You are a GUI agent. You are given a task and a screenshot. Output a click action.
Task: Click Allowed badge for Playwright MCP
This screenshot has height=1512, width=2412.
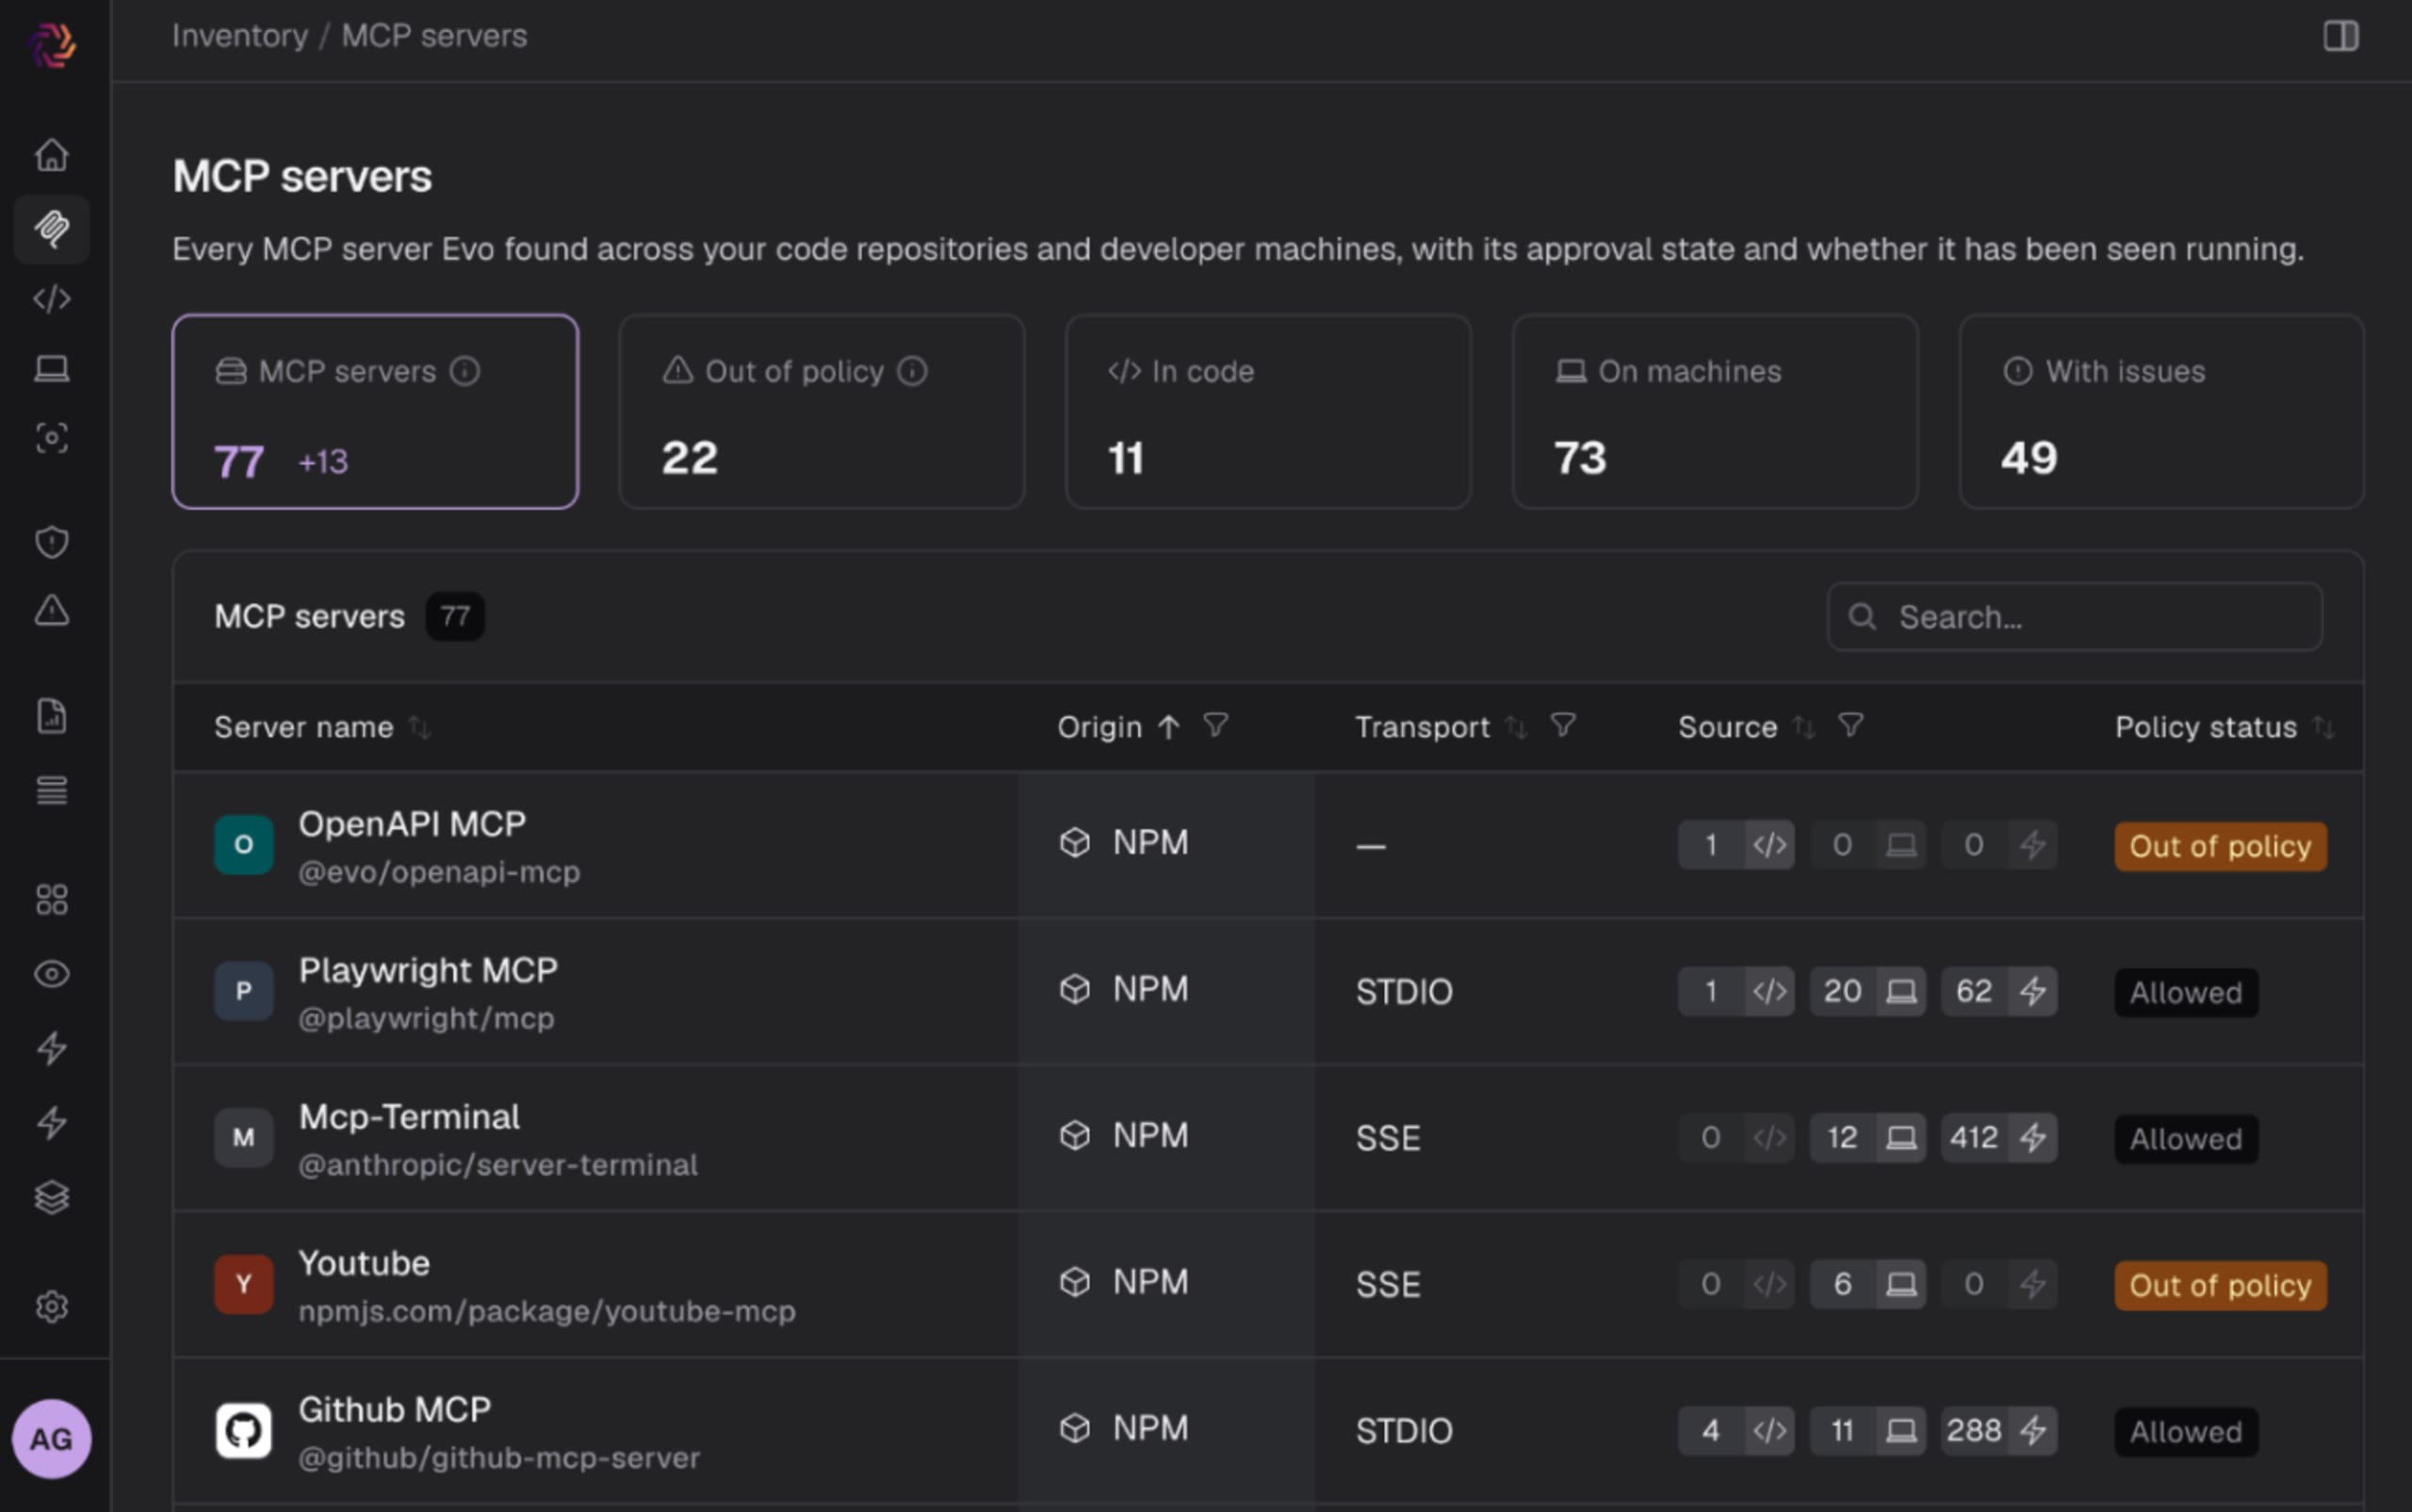(2186, 992)
